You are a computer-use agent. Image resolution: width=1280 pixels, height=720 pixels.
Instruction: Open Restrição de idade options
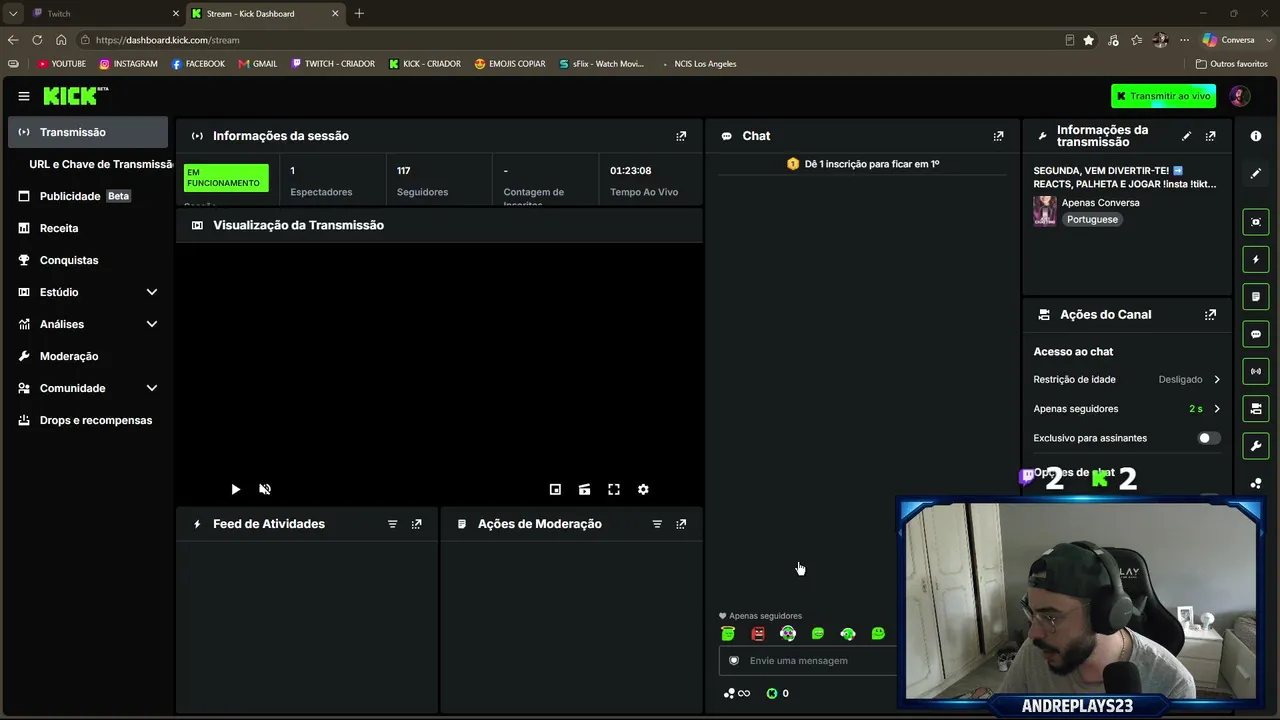point(1127,380)
